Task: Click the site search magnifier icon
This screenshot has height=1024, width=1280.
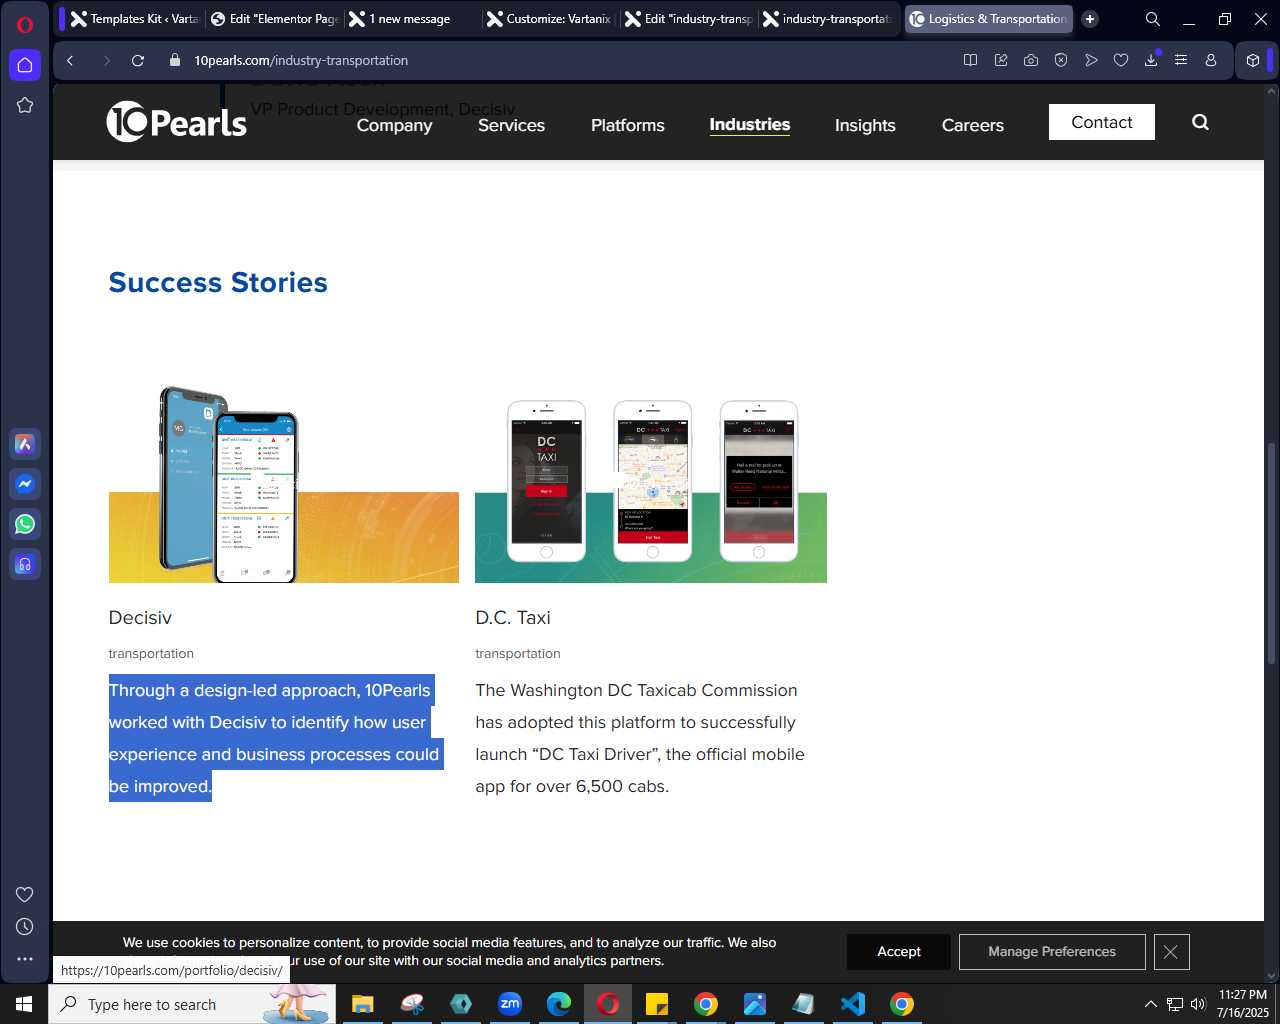Action: [x=1200, y=122]
